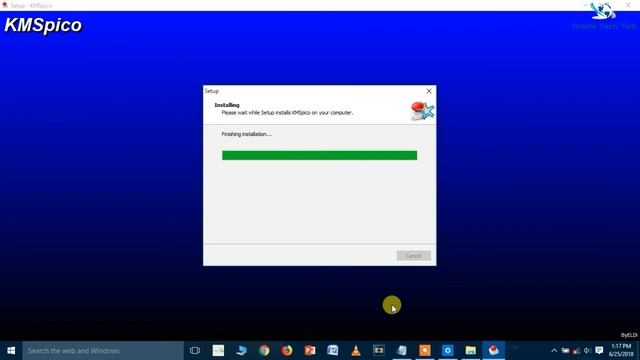Show hidden system tray icons
Screen dimensions: 640x360
tap(554, 351)
